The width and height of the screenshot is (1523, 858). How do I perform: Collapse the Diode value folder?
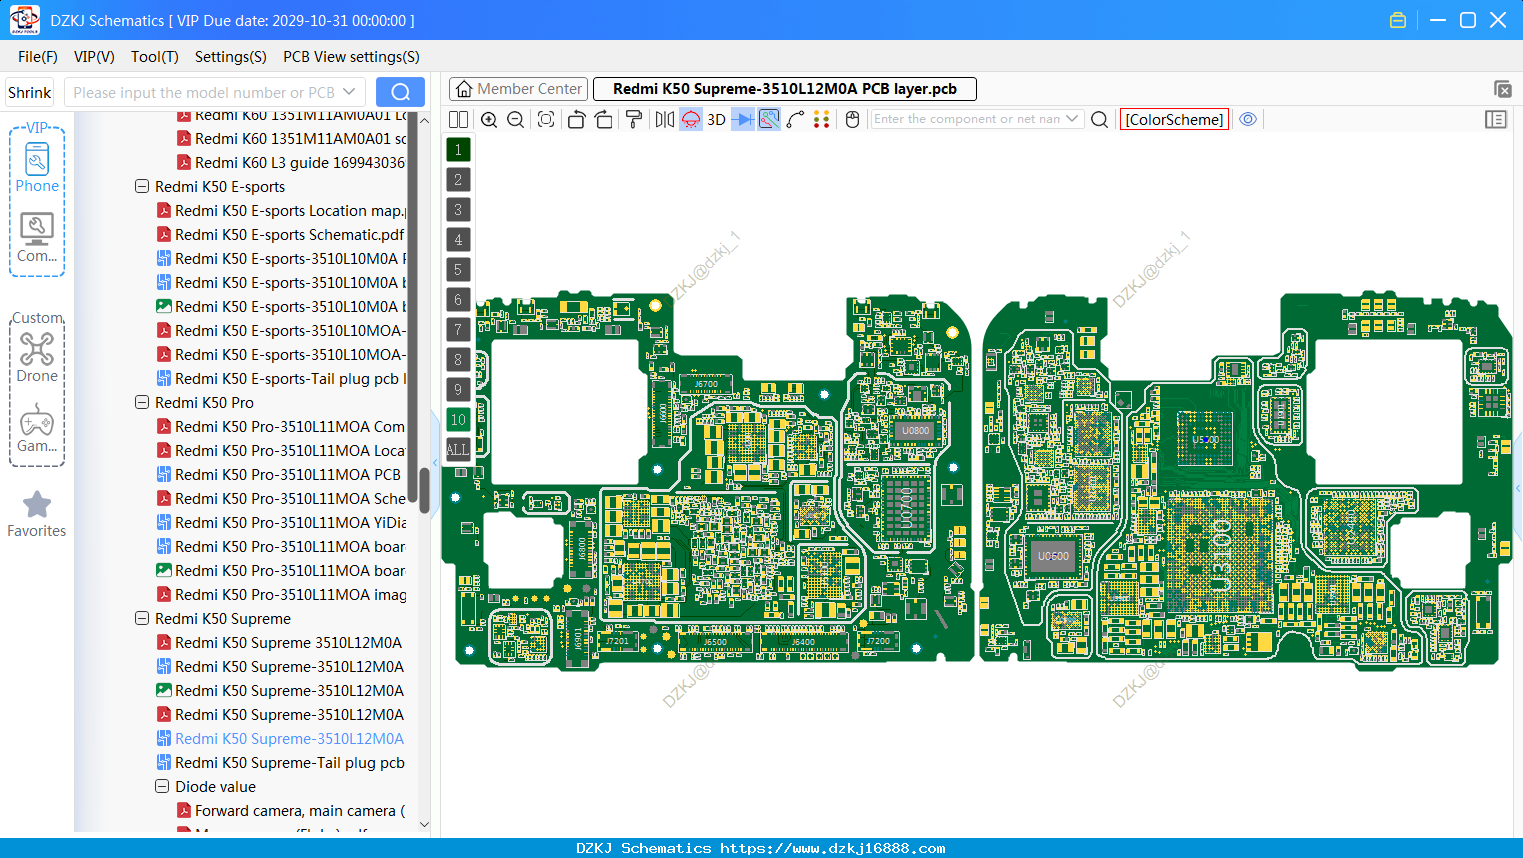[x=162, y=786]
